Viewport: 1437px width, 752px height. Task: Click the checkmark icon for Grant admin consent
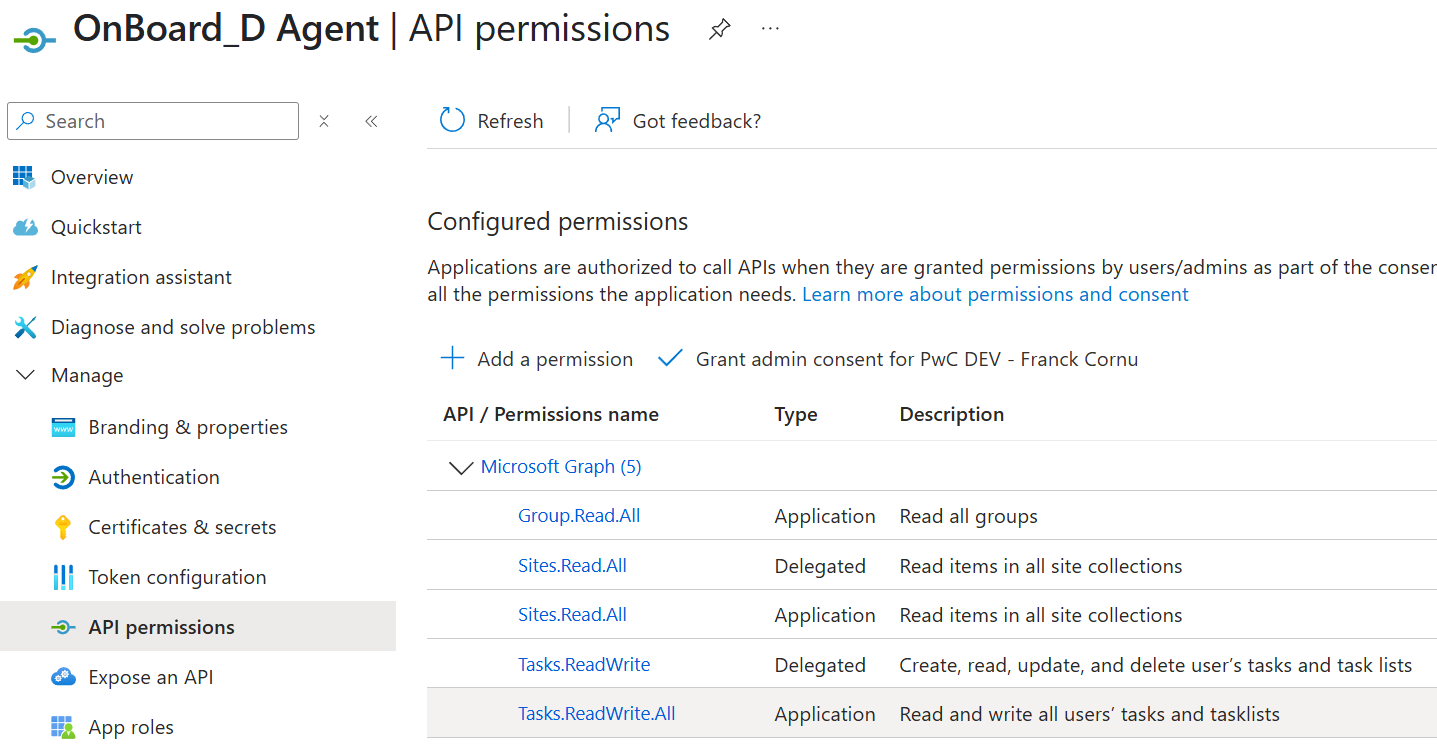pos(670,358)
